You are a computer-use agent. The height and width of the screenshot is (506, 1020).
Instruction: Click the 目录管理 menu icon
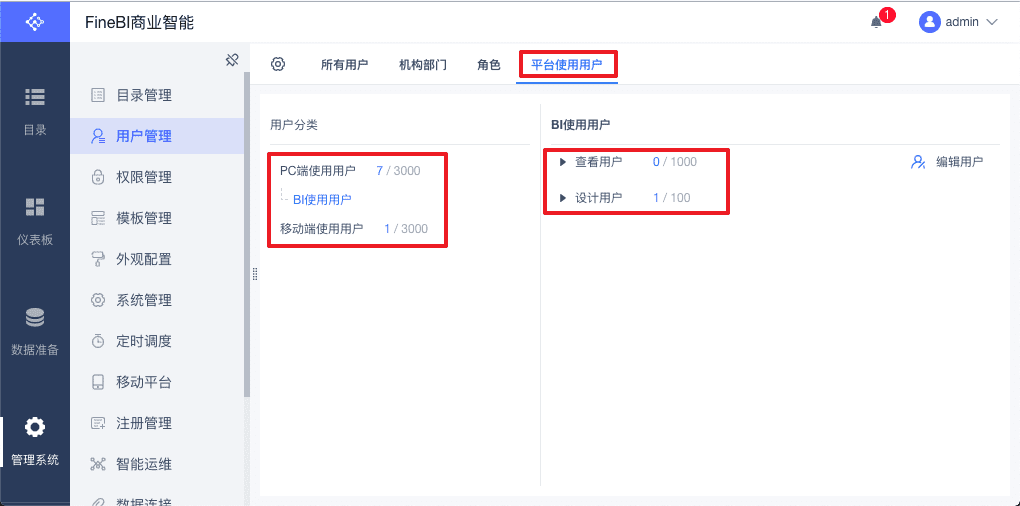click(98, 96)
